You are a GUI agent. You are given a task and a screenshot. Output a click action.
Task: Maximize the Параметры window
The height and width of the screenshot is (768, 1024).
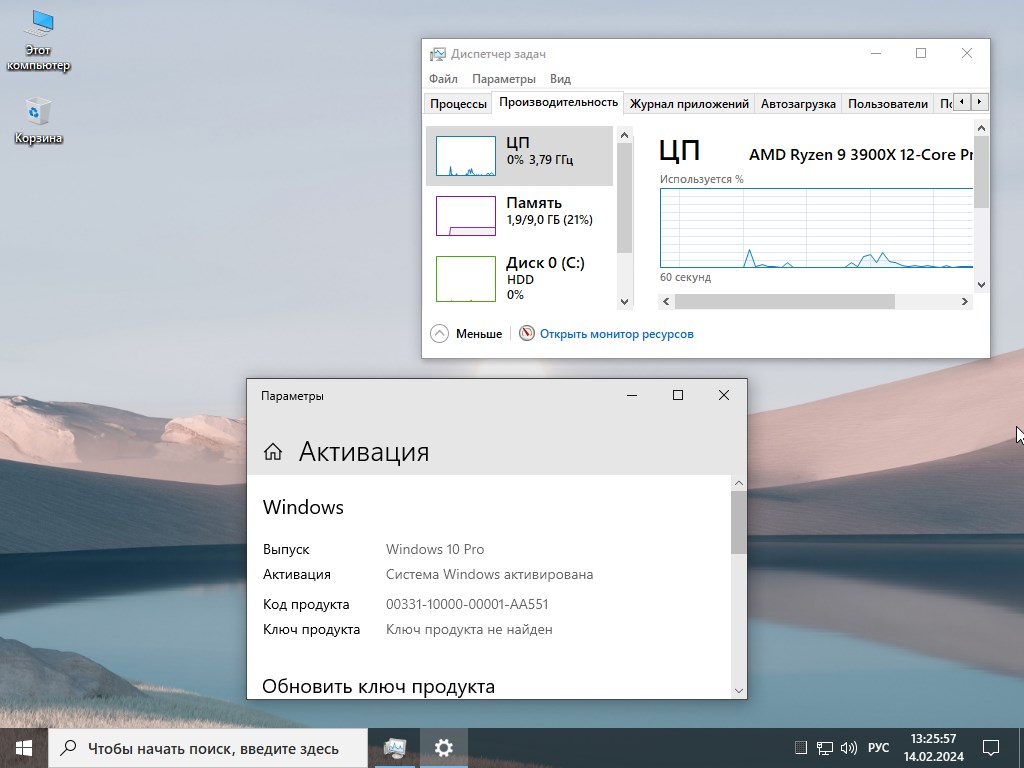coord(678,395)
